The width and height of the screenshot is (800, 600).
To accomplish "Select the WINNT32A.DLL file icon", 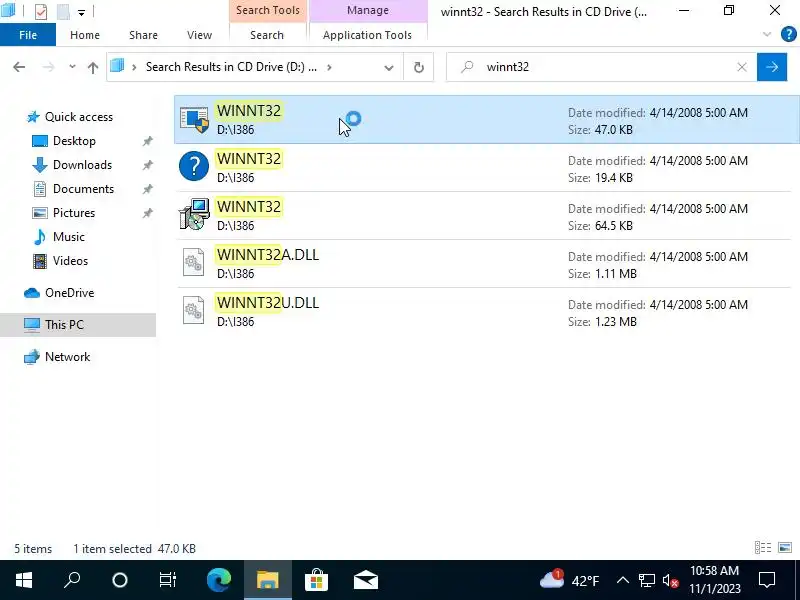I will 193,262.
